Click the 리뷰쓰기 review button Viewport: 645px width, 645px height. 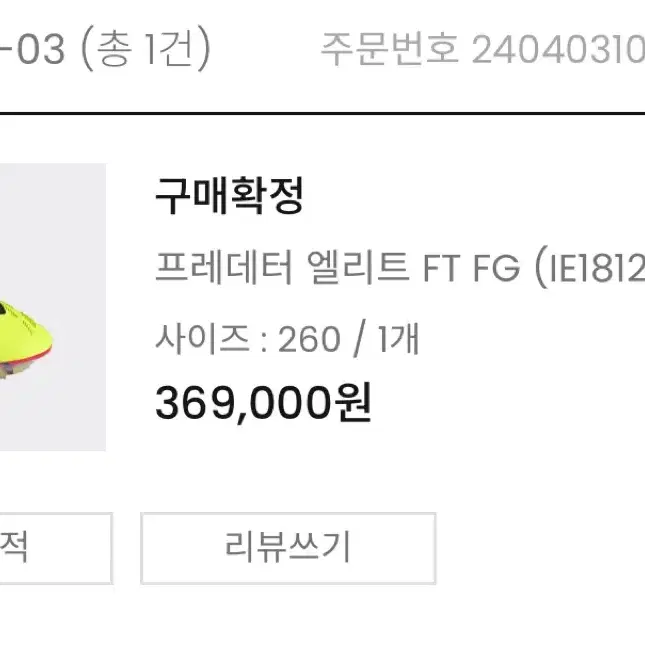pos(288,548)
